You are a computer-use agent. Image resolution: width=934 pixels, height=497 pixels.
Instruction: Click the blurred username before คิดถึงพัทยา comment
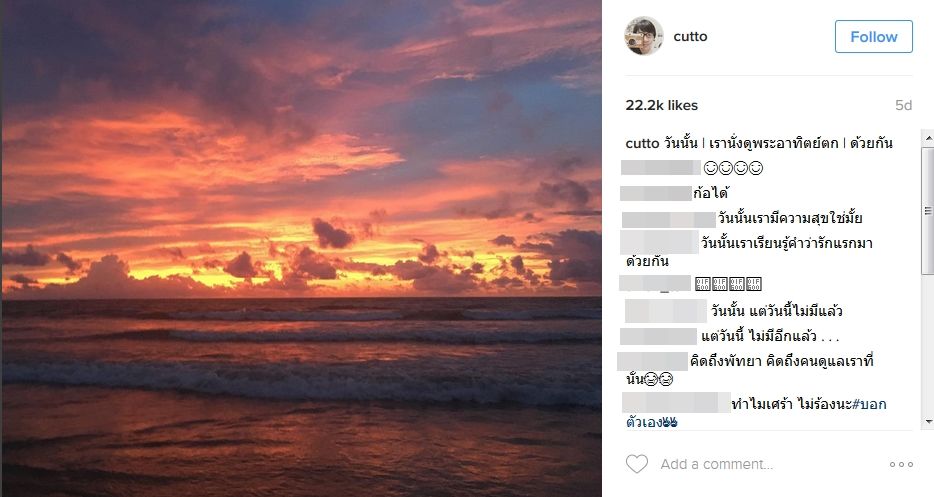(x=653, y=361)
